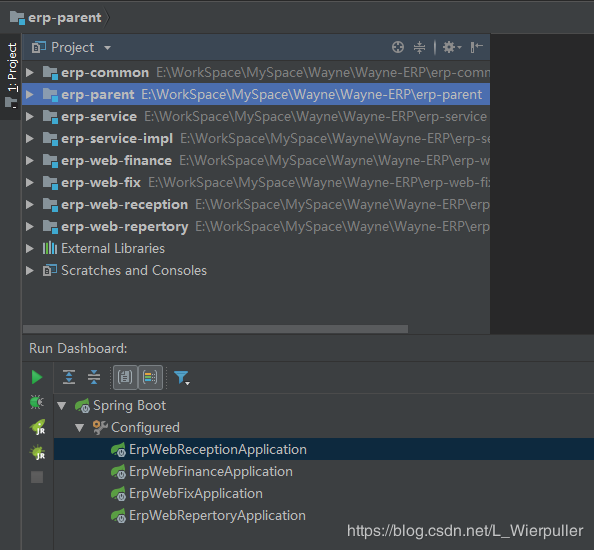594x550 pixels.
Task: Collapse the Spring Boot node
Action: click(61, 406)
